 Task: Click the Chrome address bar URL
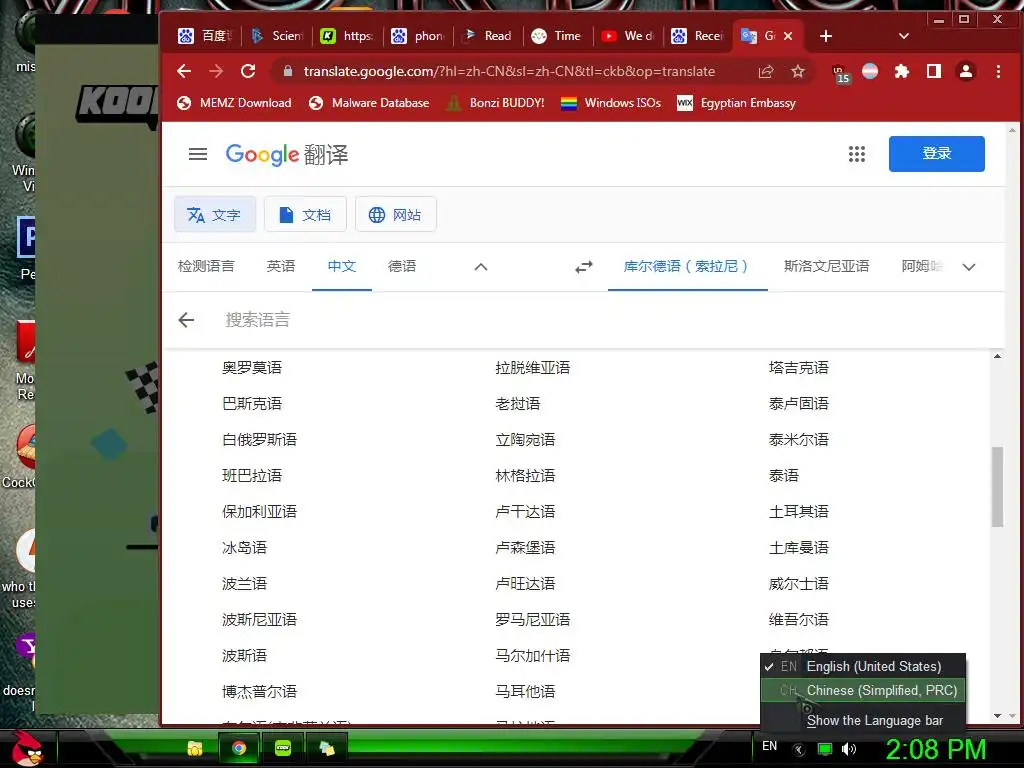509,71
